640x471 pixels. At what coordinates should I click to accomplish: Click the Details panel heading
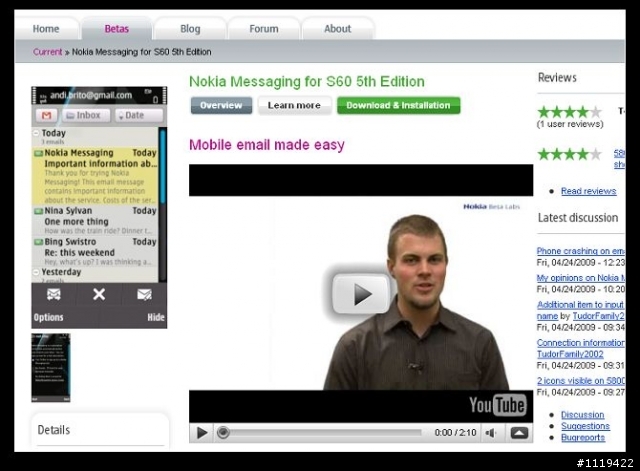pyautogui.click(x=54, y=430)
